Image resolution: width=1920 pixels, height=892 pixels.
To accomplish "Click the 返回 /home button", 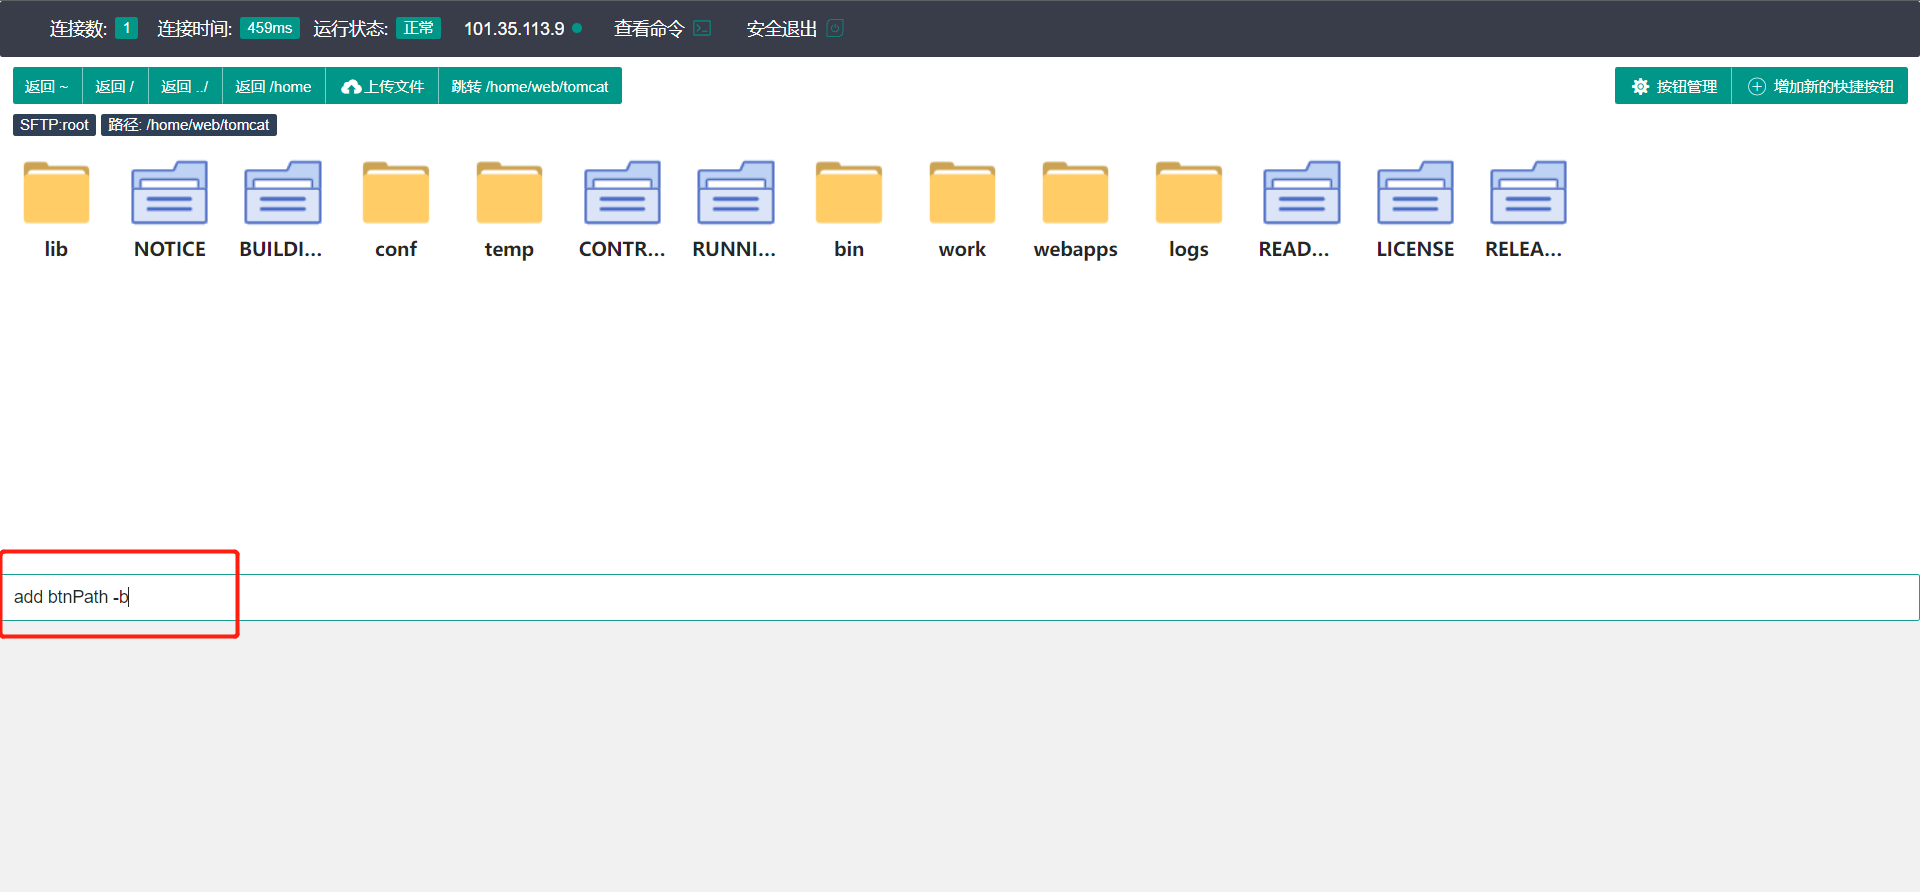I will 273,86.
